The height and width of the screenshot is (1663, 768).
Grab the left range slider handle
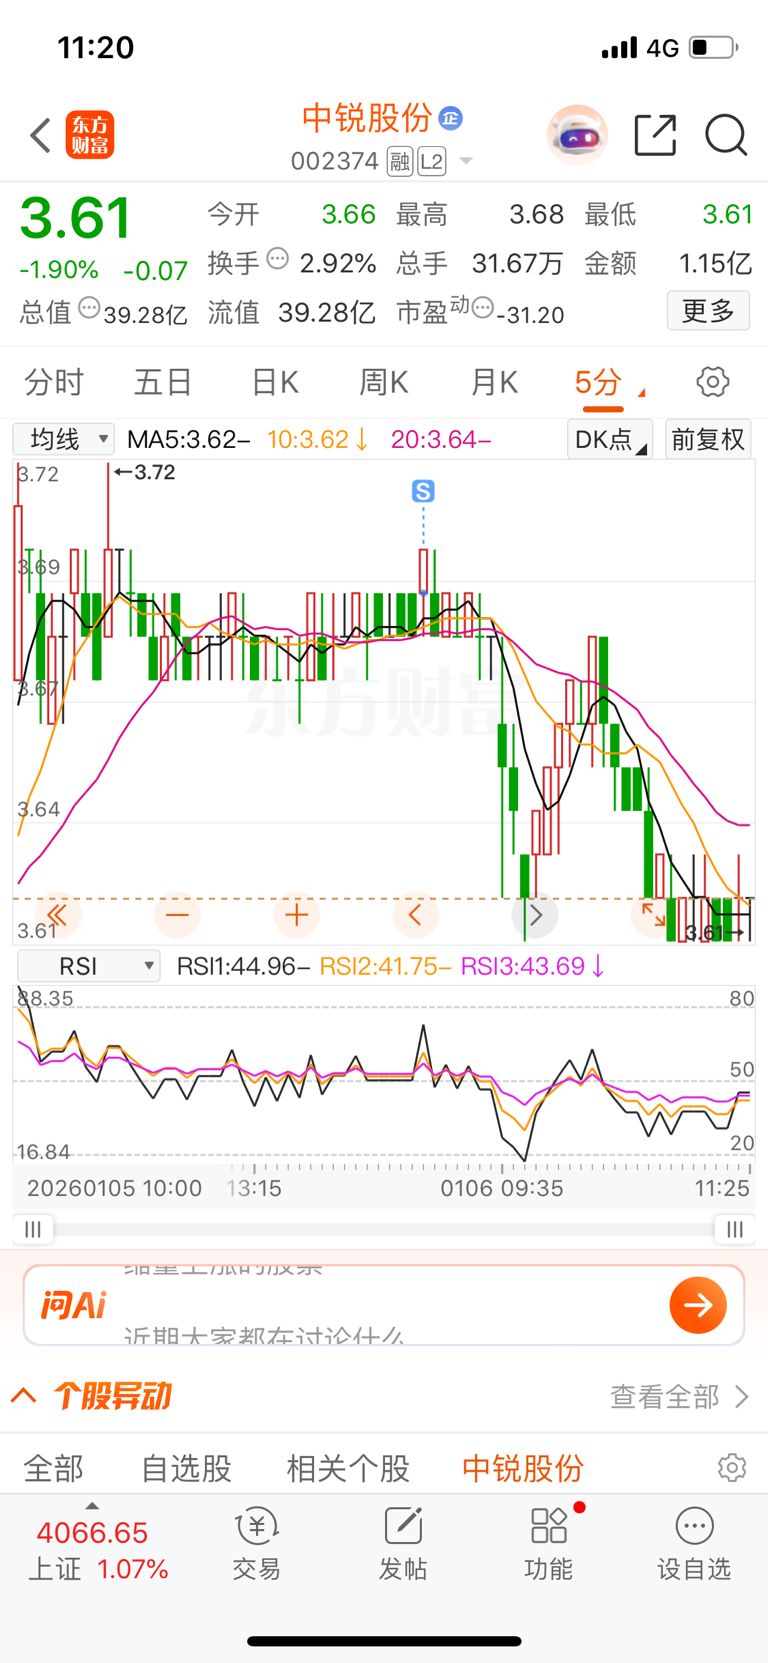[33, 1229]
